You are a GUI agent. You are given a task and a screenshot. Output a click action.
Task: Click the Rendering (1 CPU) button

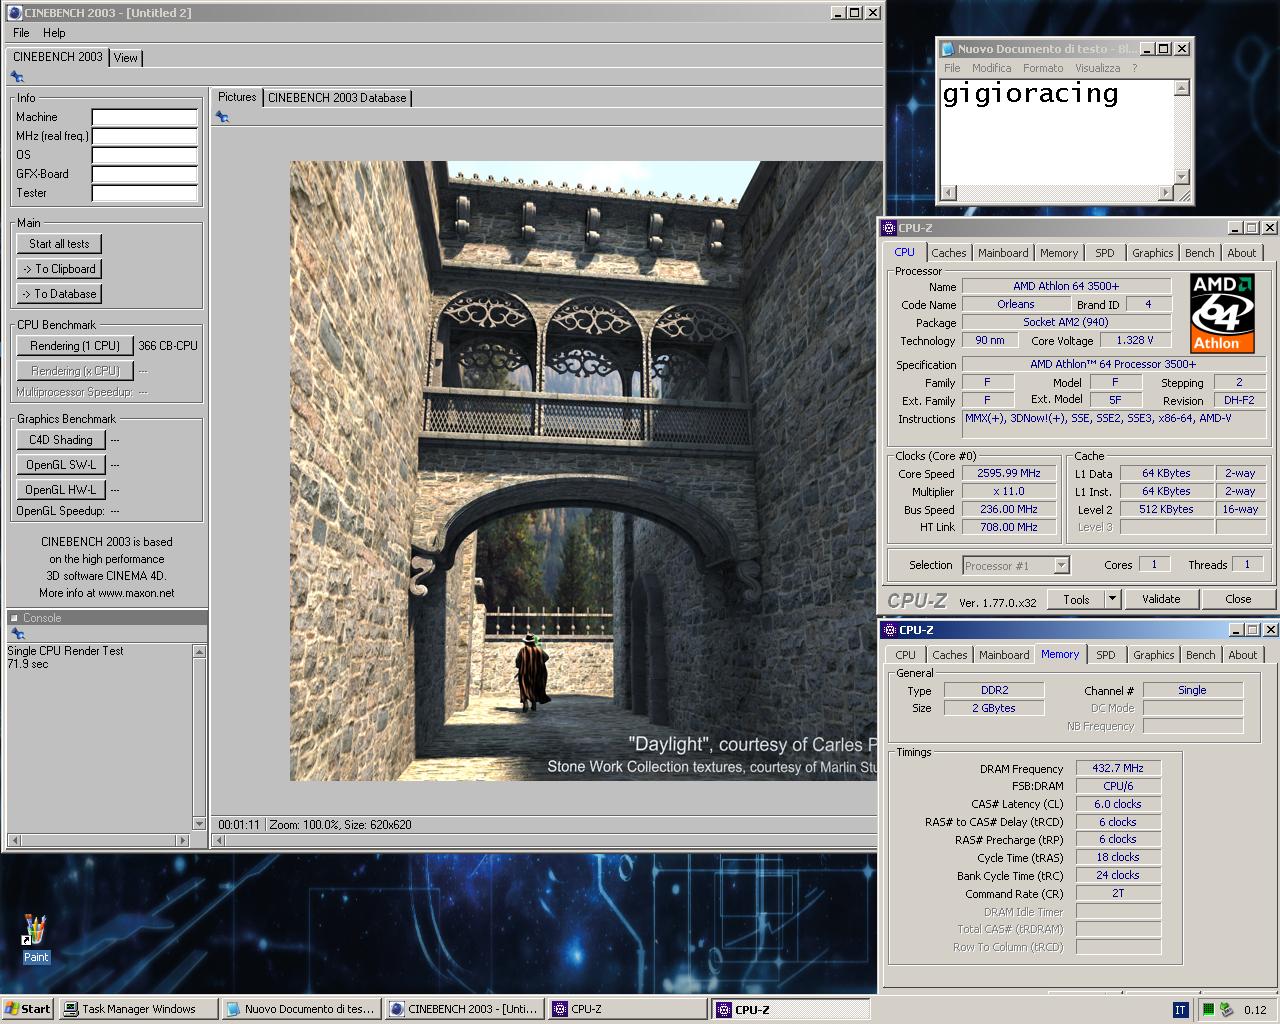(x=75, y=346)
